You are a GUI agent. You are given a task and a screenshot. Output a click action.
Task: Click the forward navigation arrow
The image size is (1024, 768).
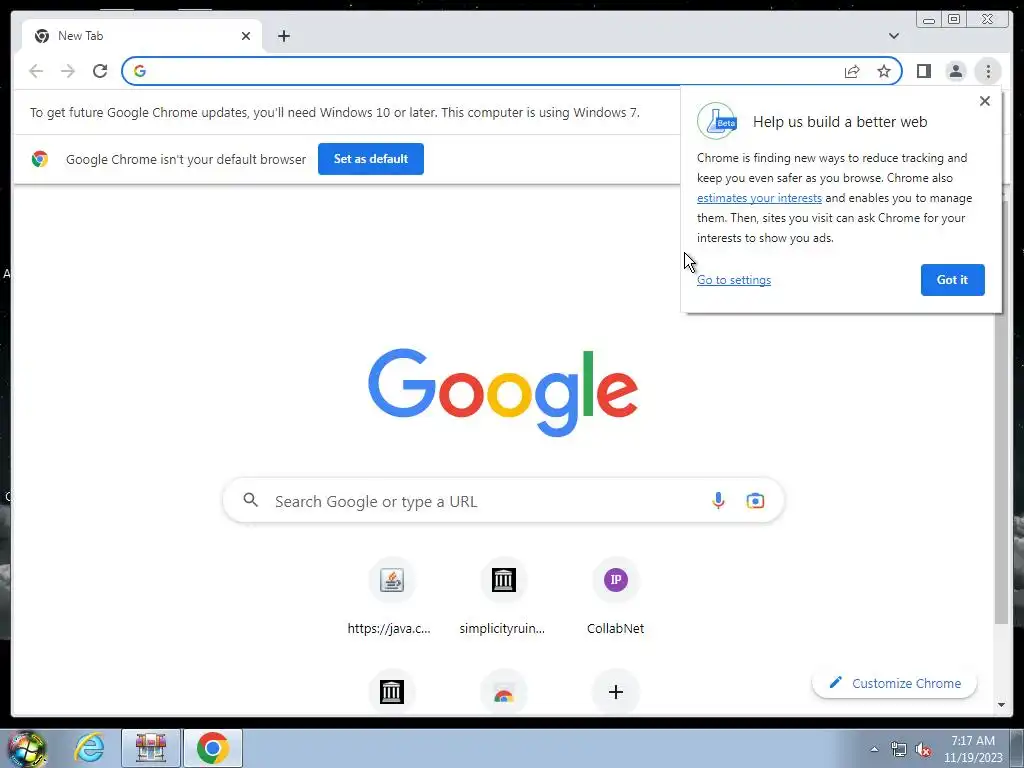tap(68, 71)
